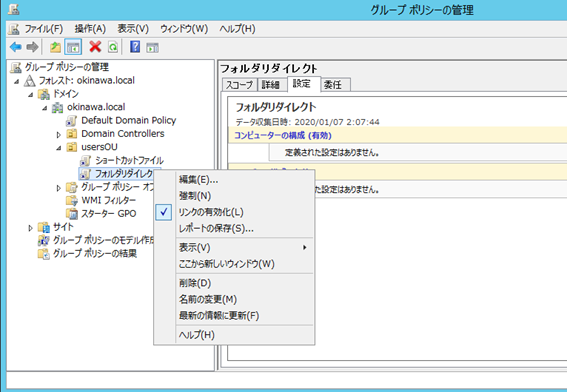Viewport: 567px width, 392px height.
Task: Click the Default Domain Policy GPO icon
Action: pos(71,121)
